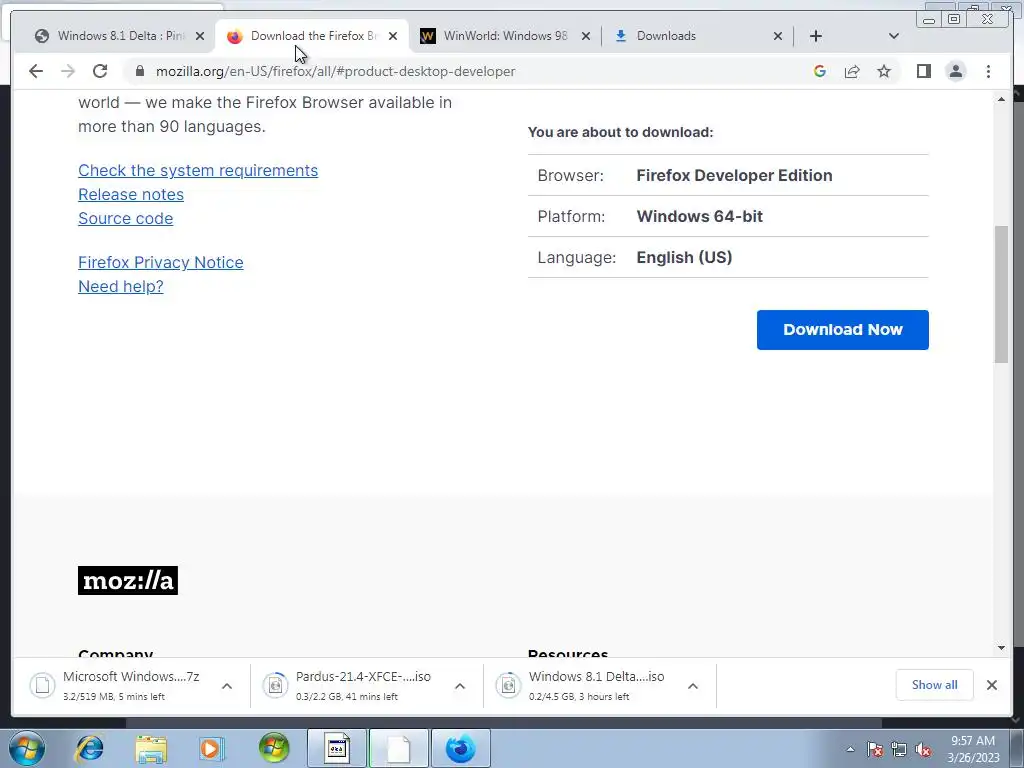Show hidden system tray icons
Screen dimensions: 1024x768
[x=850, y=749]
